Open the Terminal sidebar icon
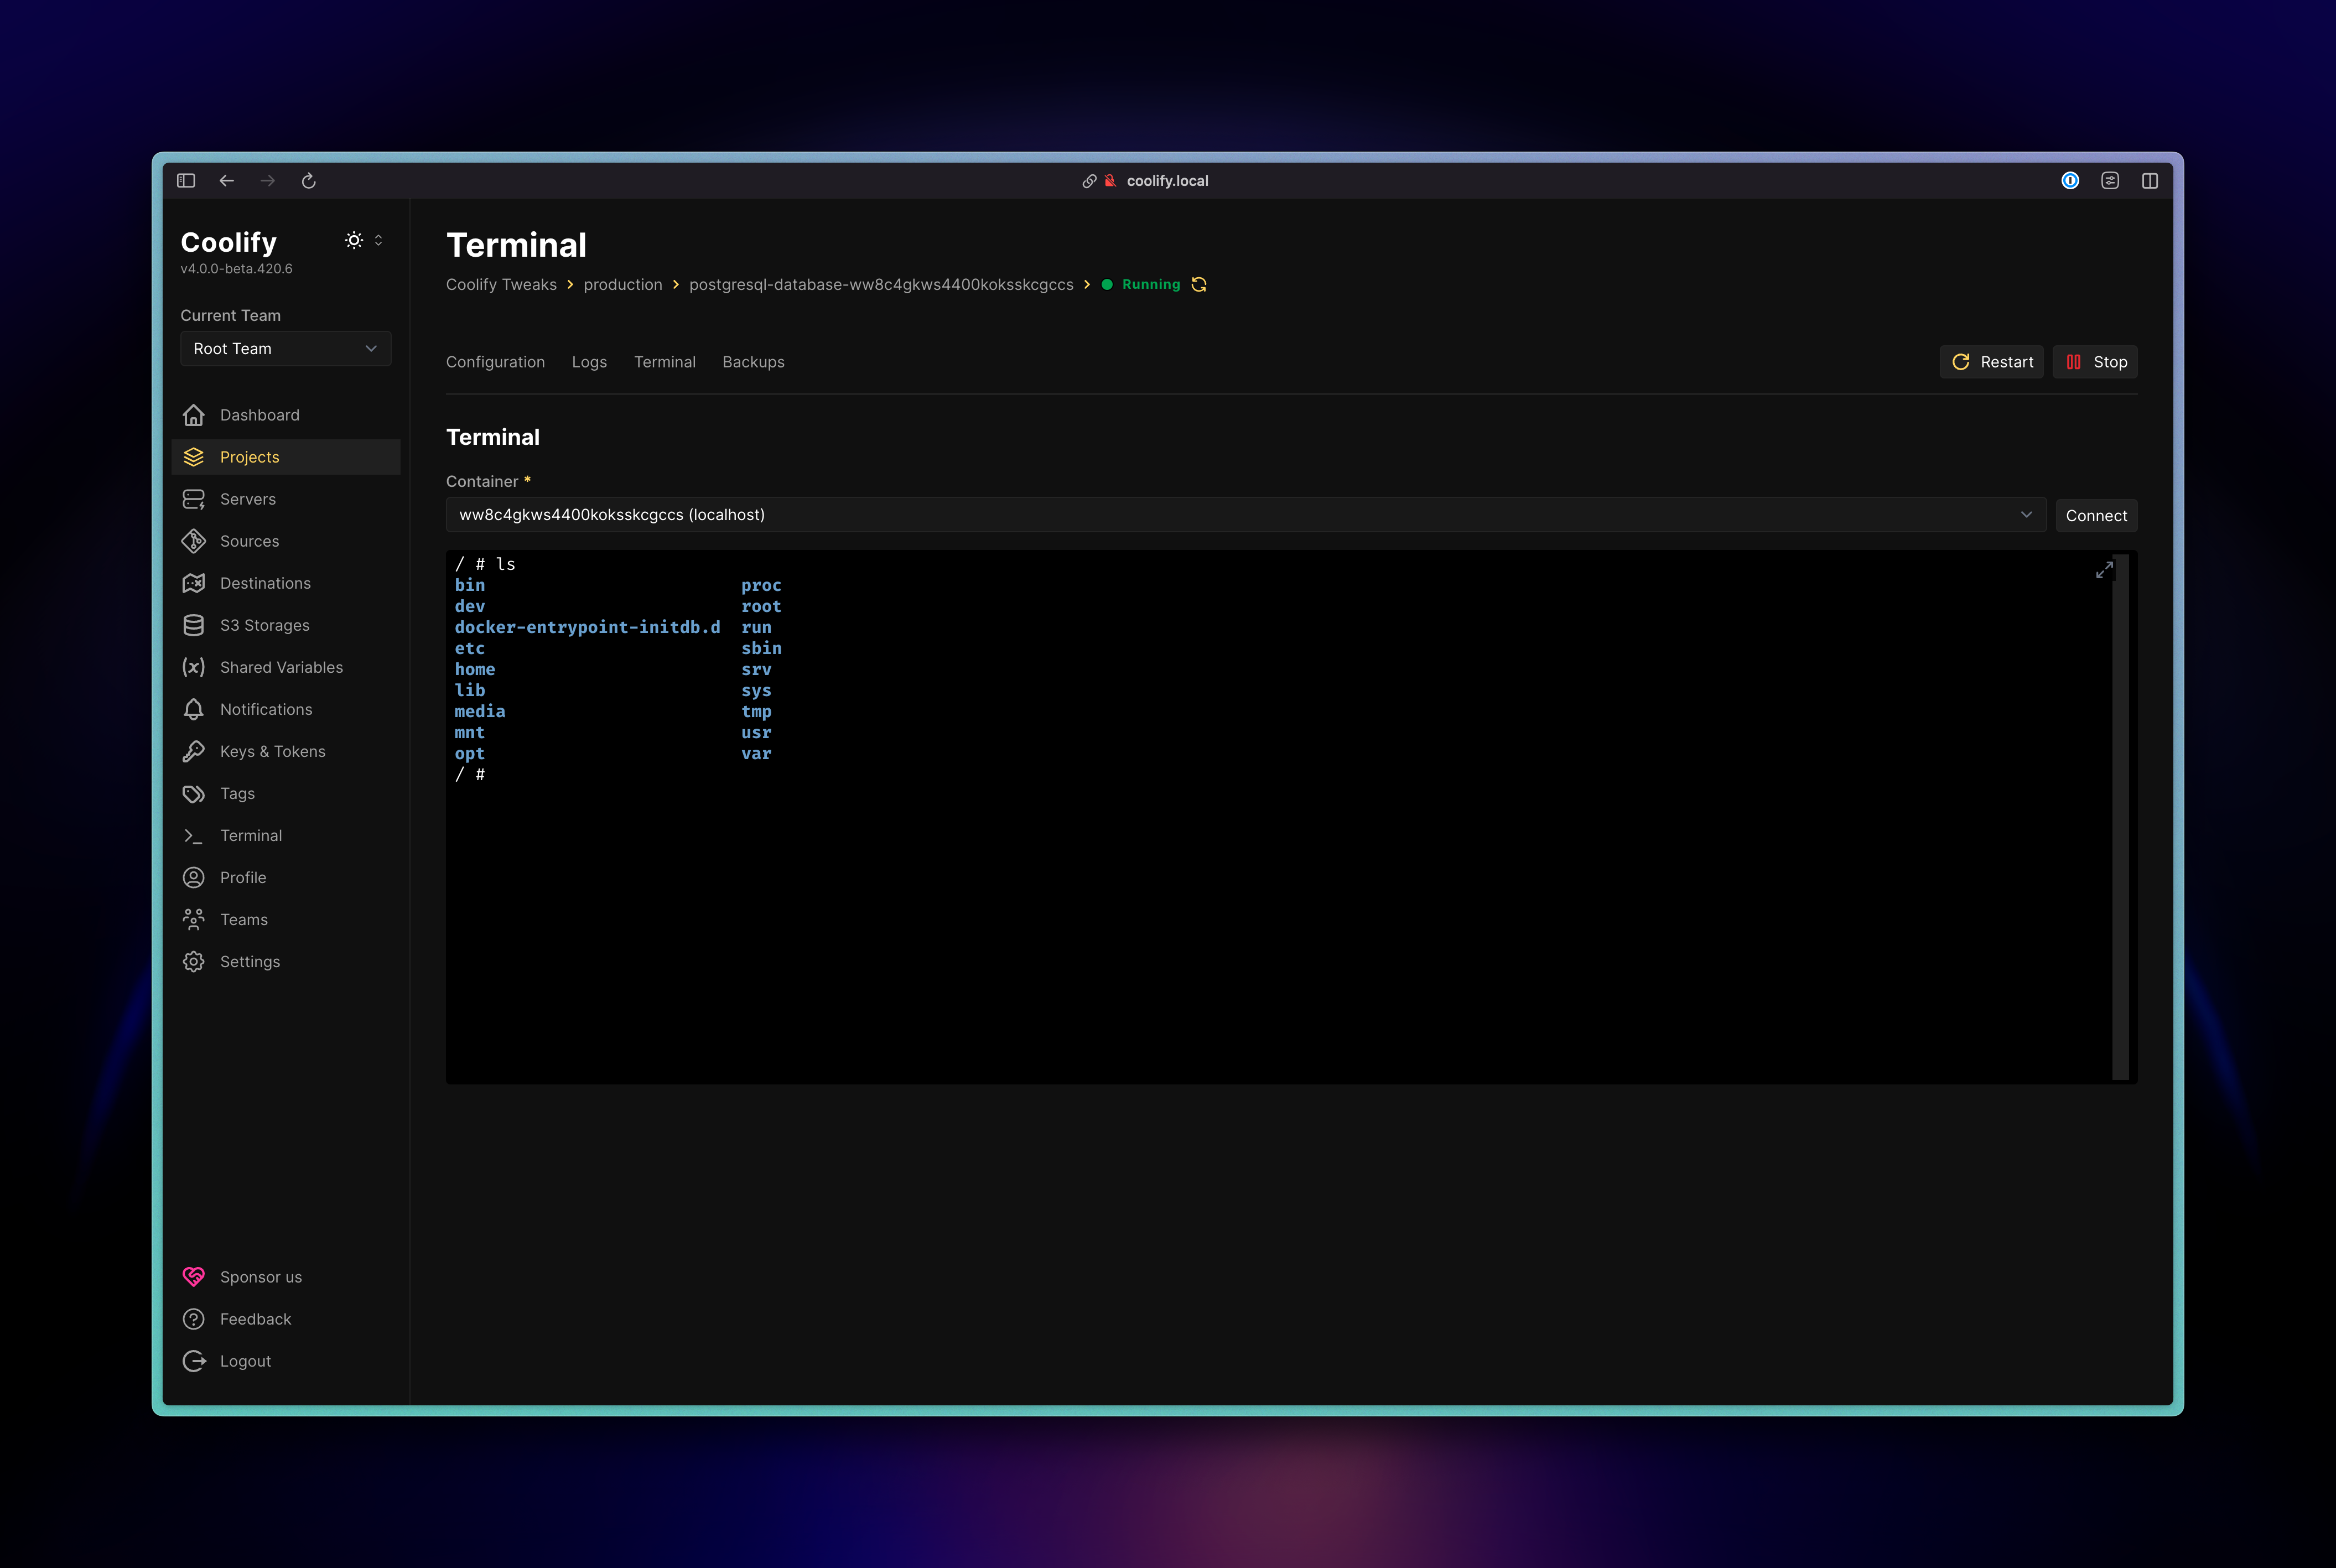The width and height of the screenshot is (2336, 1568). tap(193, 835)
